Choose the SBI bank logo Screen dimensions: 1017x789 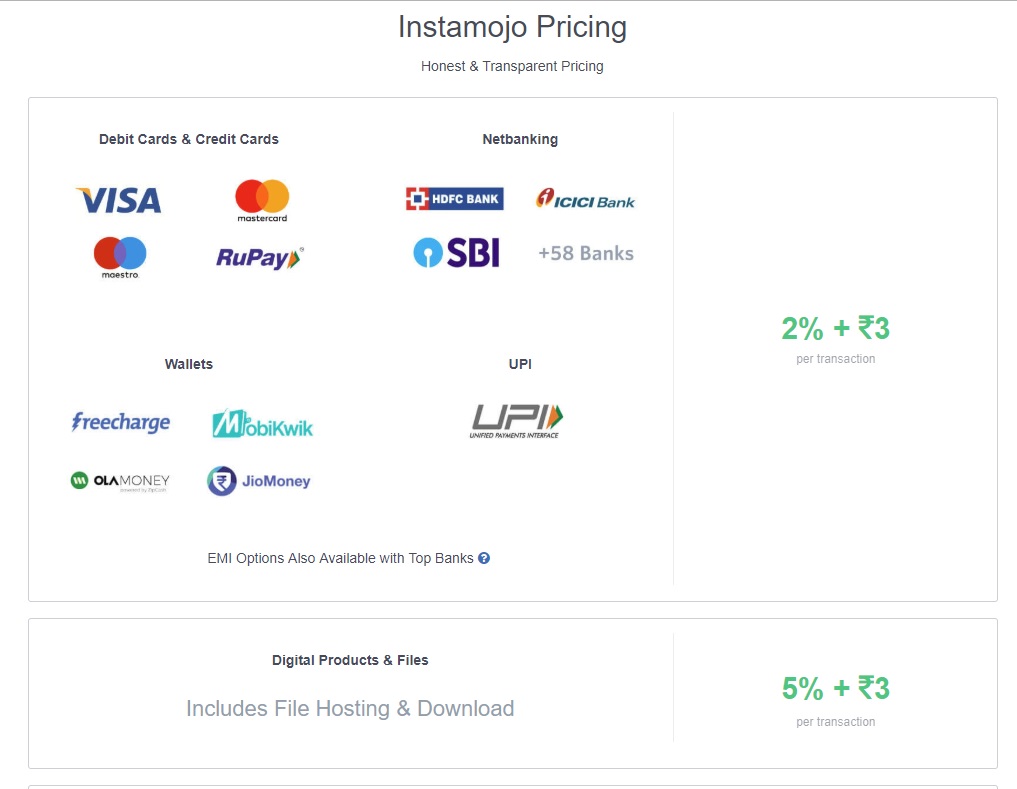457,252
